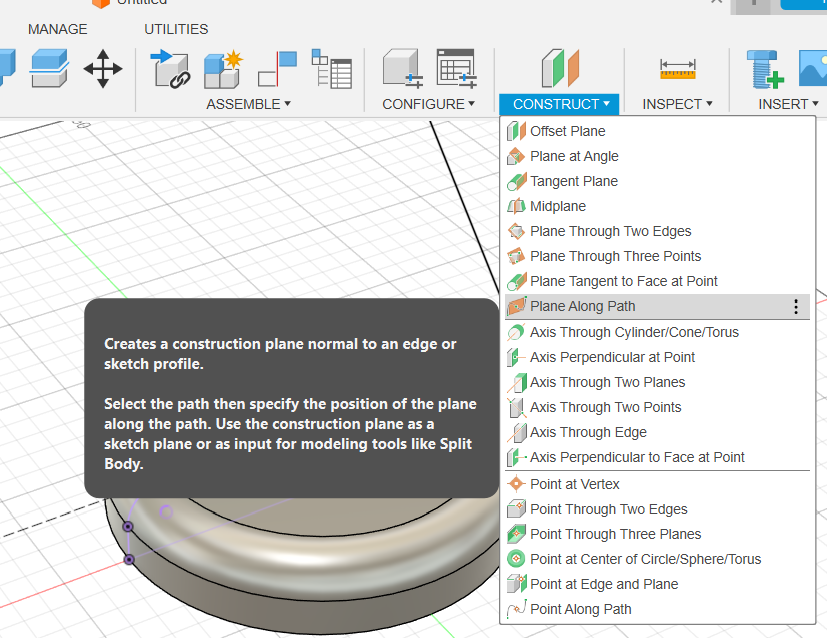
Task: Open the ASSEMBLE dropdown
Action: [x=248, y=104]
